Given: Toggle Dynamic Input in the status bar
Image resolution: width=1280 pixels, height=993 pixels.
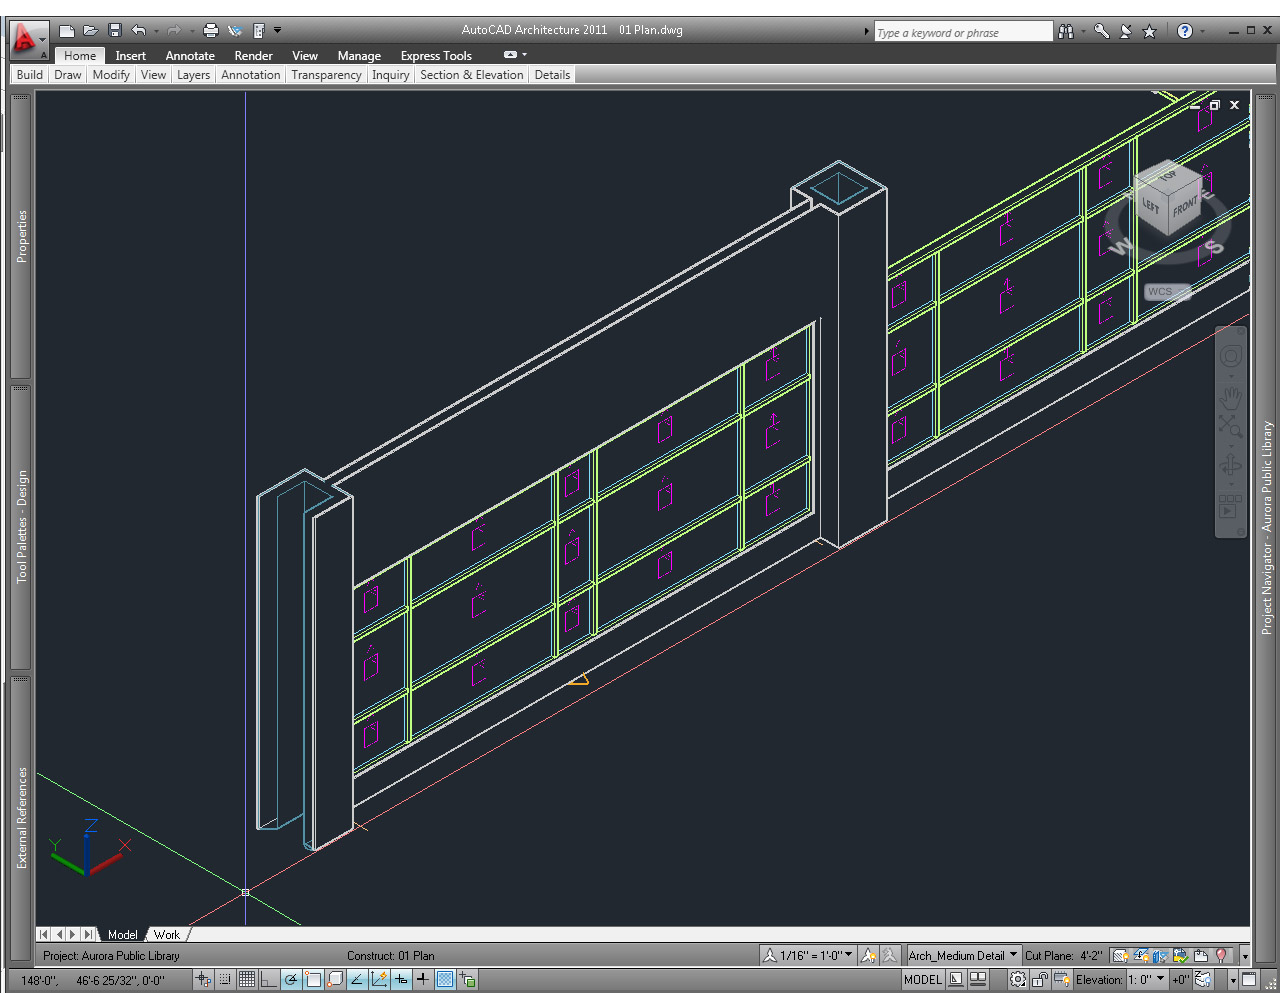Looking at the screenshot, I should [x=401, y=980].
